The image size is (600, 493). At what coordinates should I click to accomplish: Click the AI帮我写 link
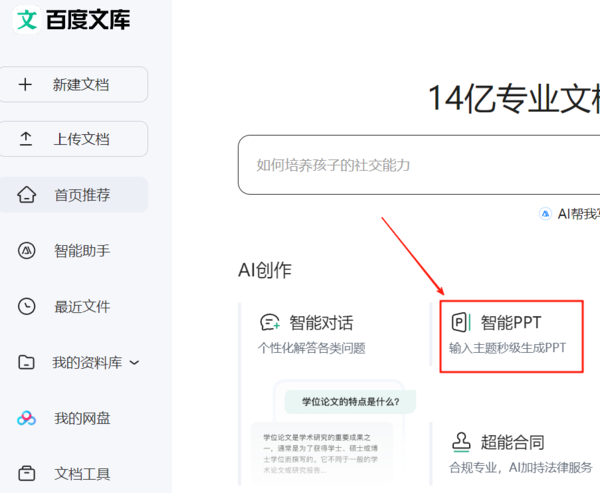tap(579, 214)
